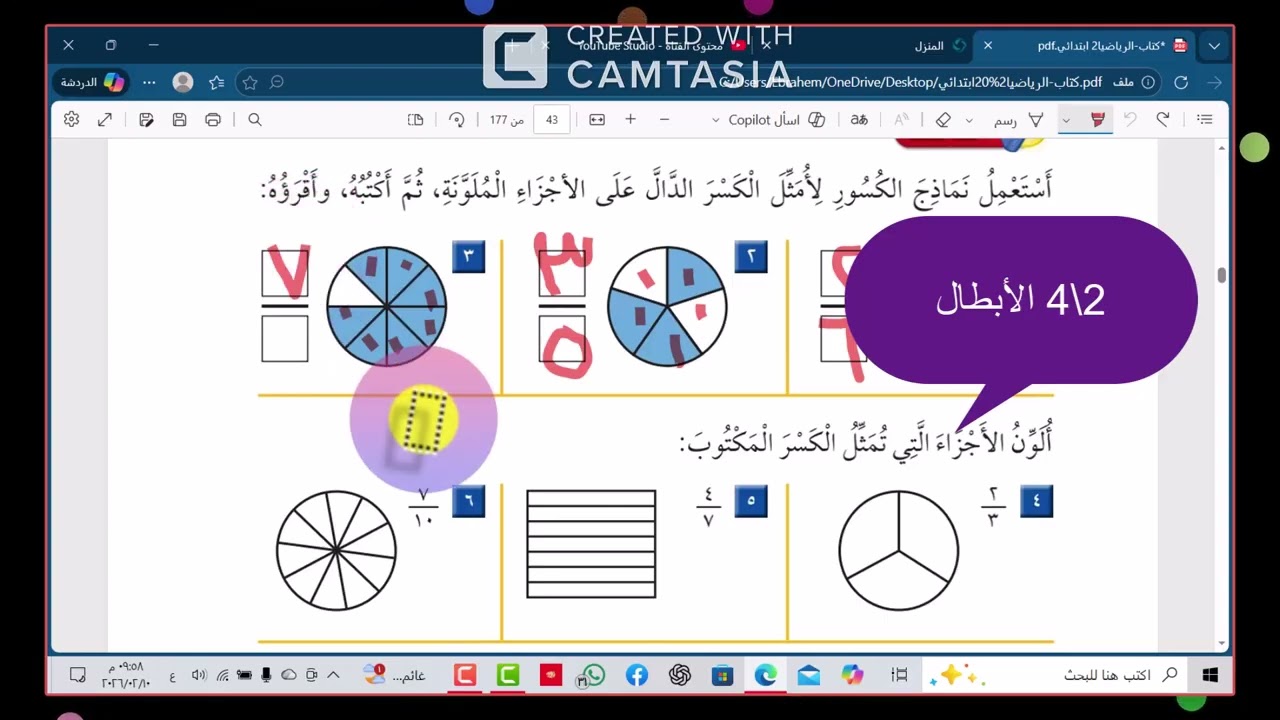Save the PDF with the floppy disk icon
This screenshot has height=720, width=1280.
[180, 120]
